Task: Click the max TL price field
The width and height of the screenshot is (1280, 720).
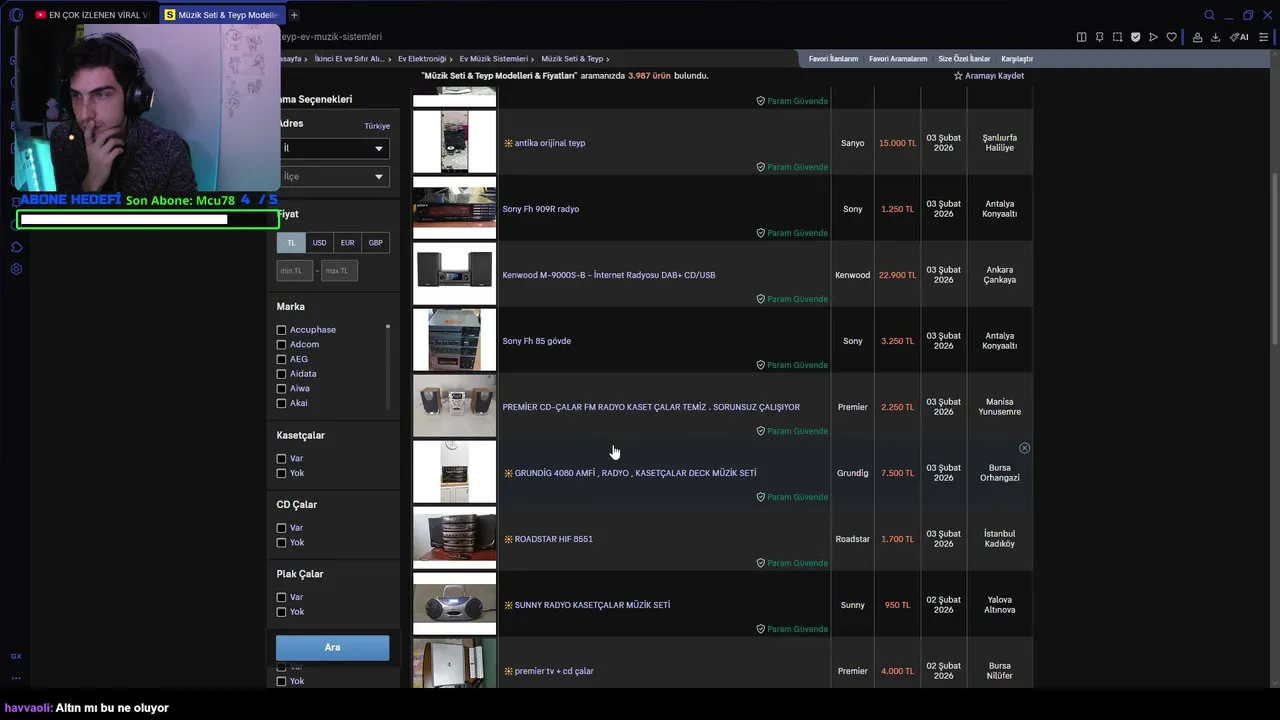Action: tap(339, 271)
